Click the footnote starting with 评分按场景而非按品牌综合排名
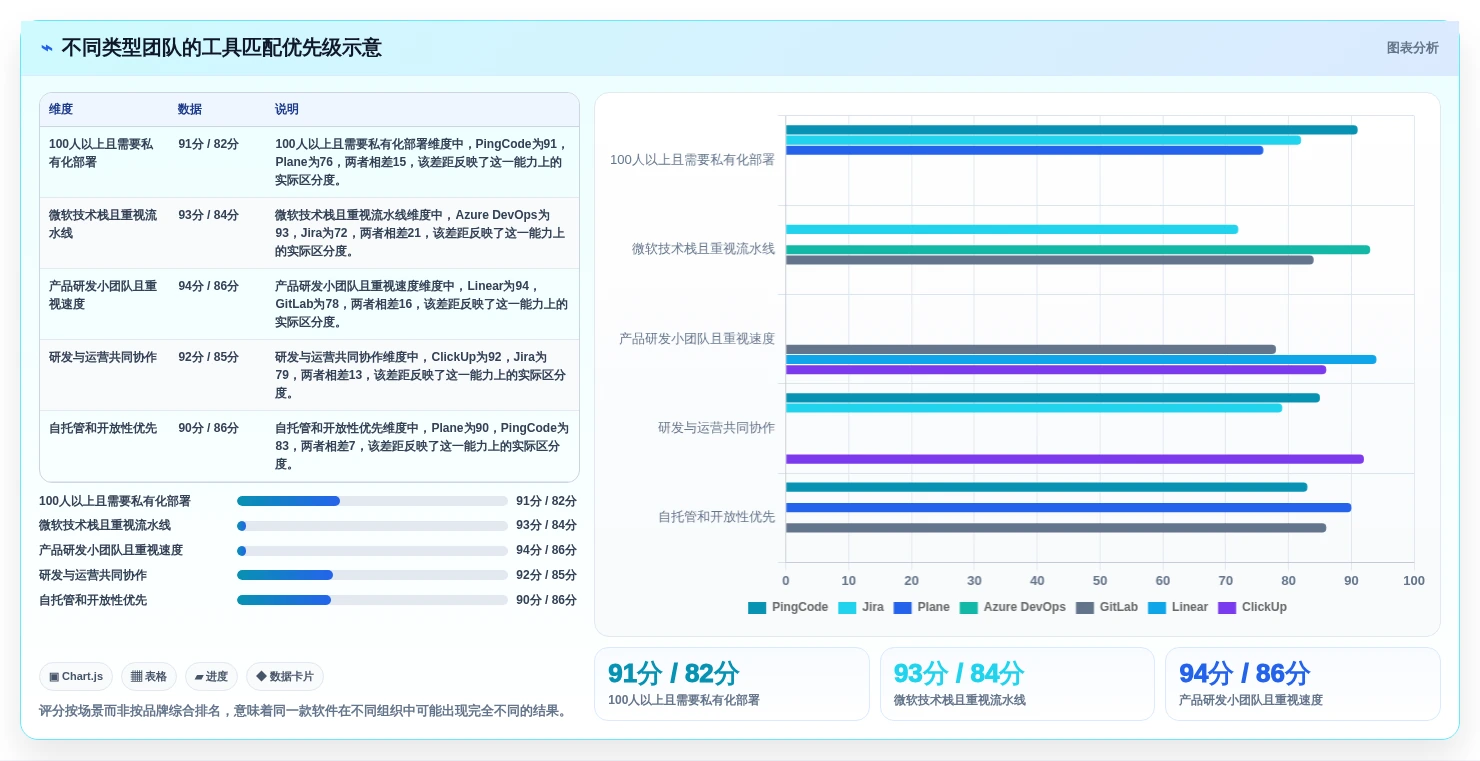Screen dimensions: 1480x761 click(305, 711)
